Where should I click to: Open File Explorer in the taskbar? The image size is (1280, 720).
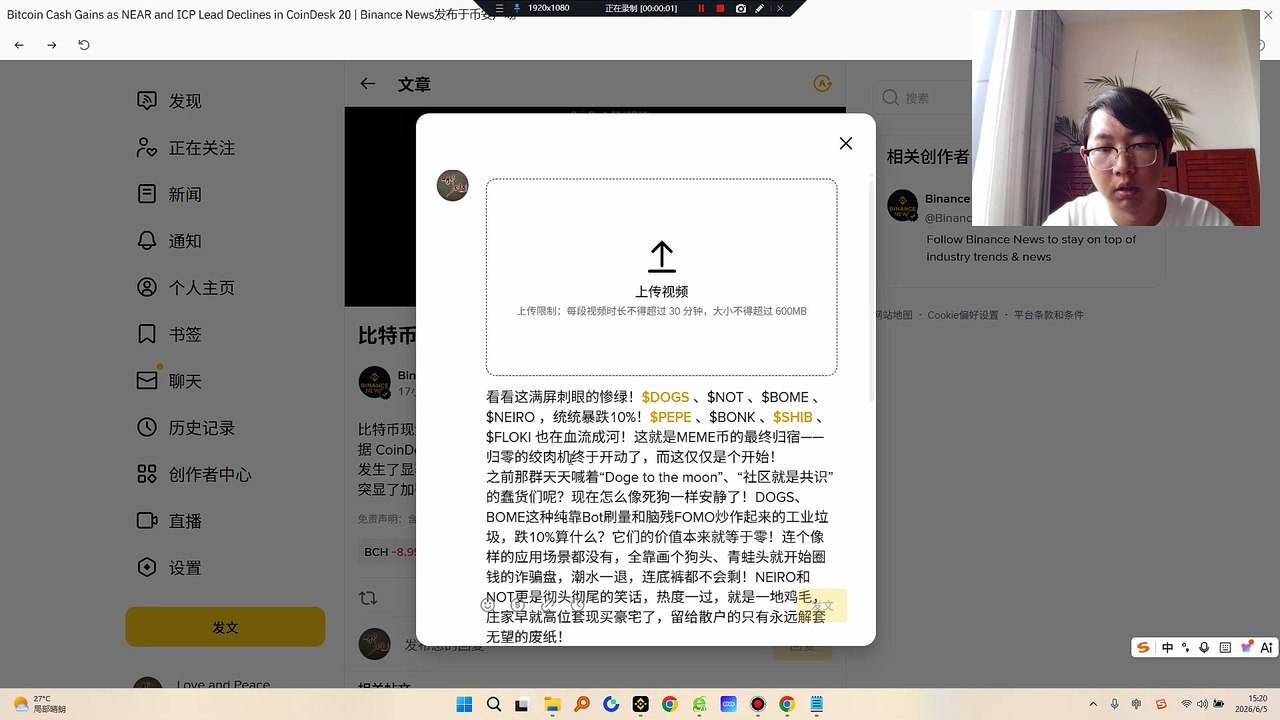pyautogui.click(x=552, y=705)
